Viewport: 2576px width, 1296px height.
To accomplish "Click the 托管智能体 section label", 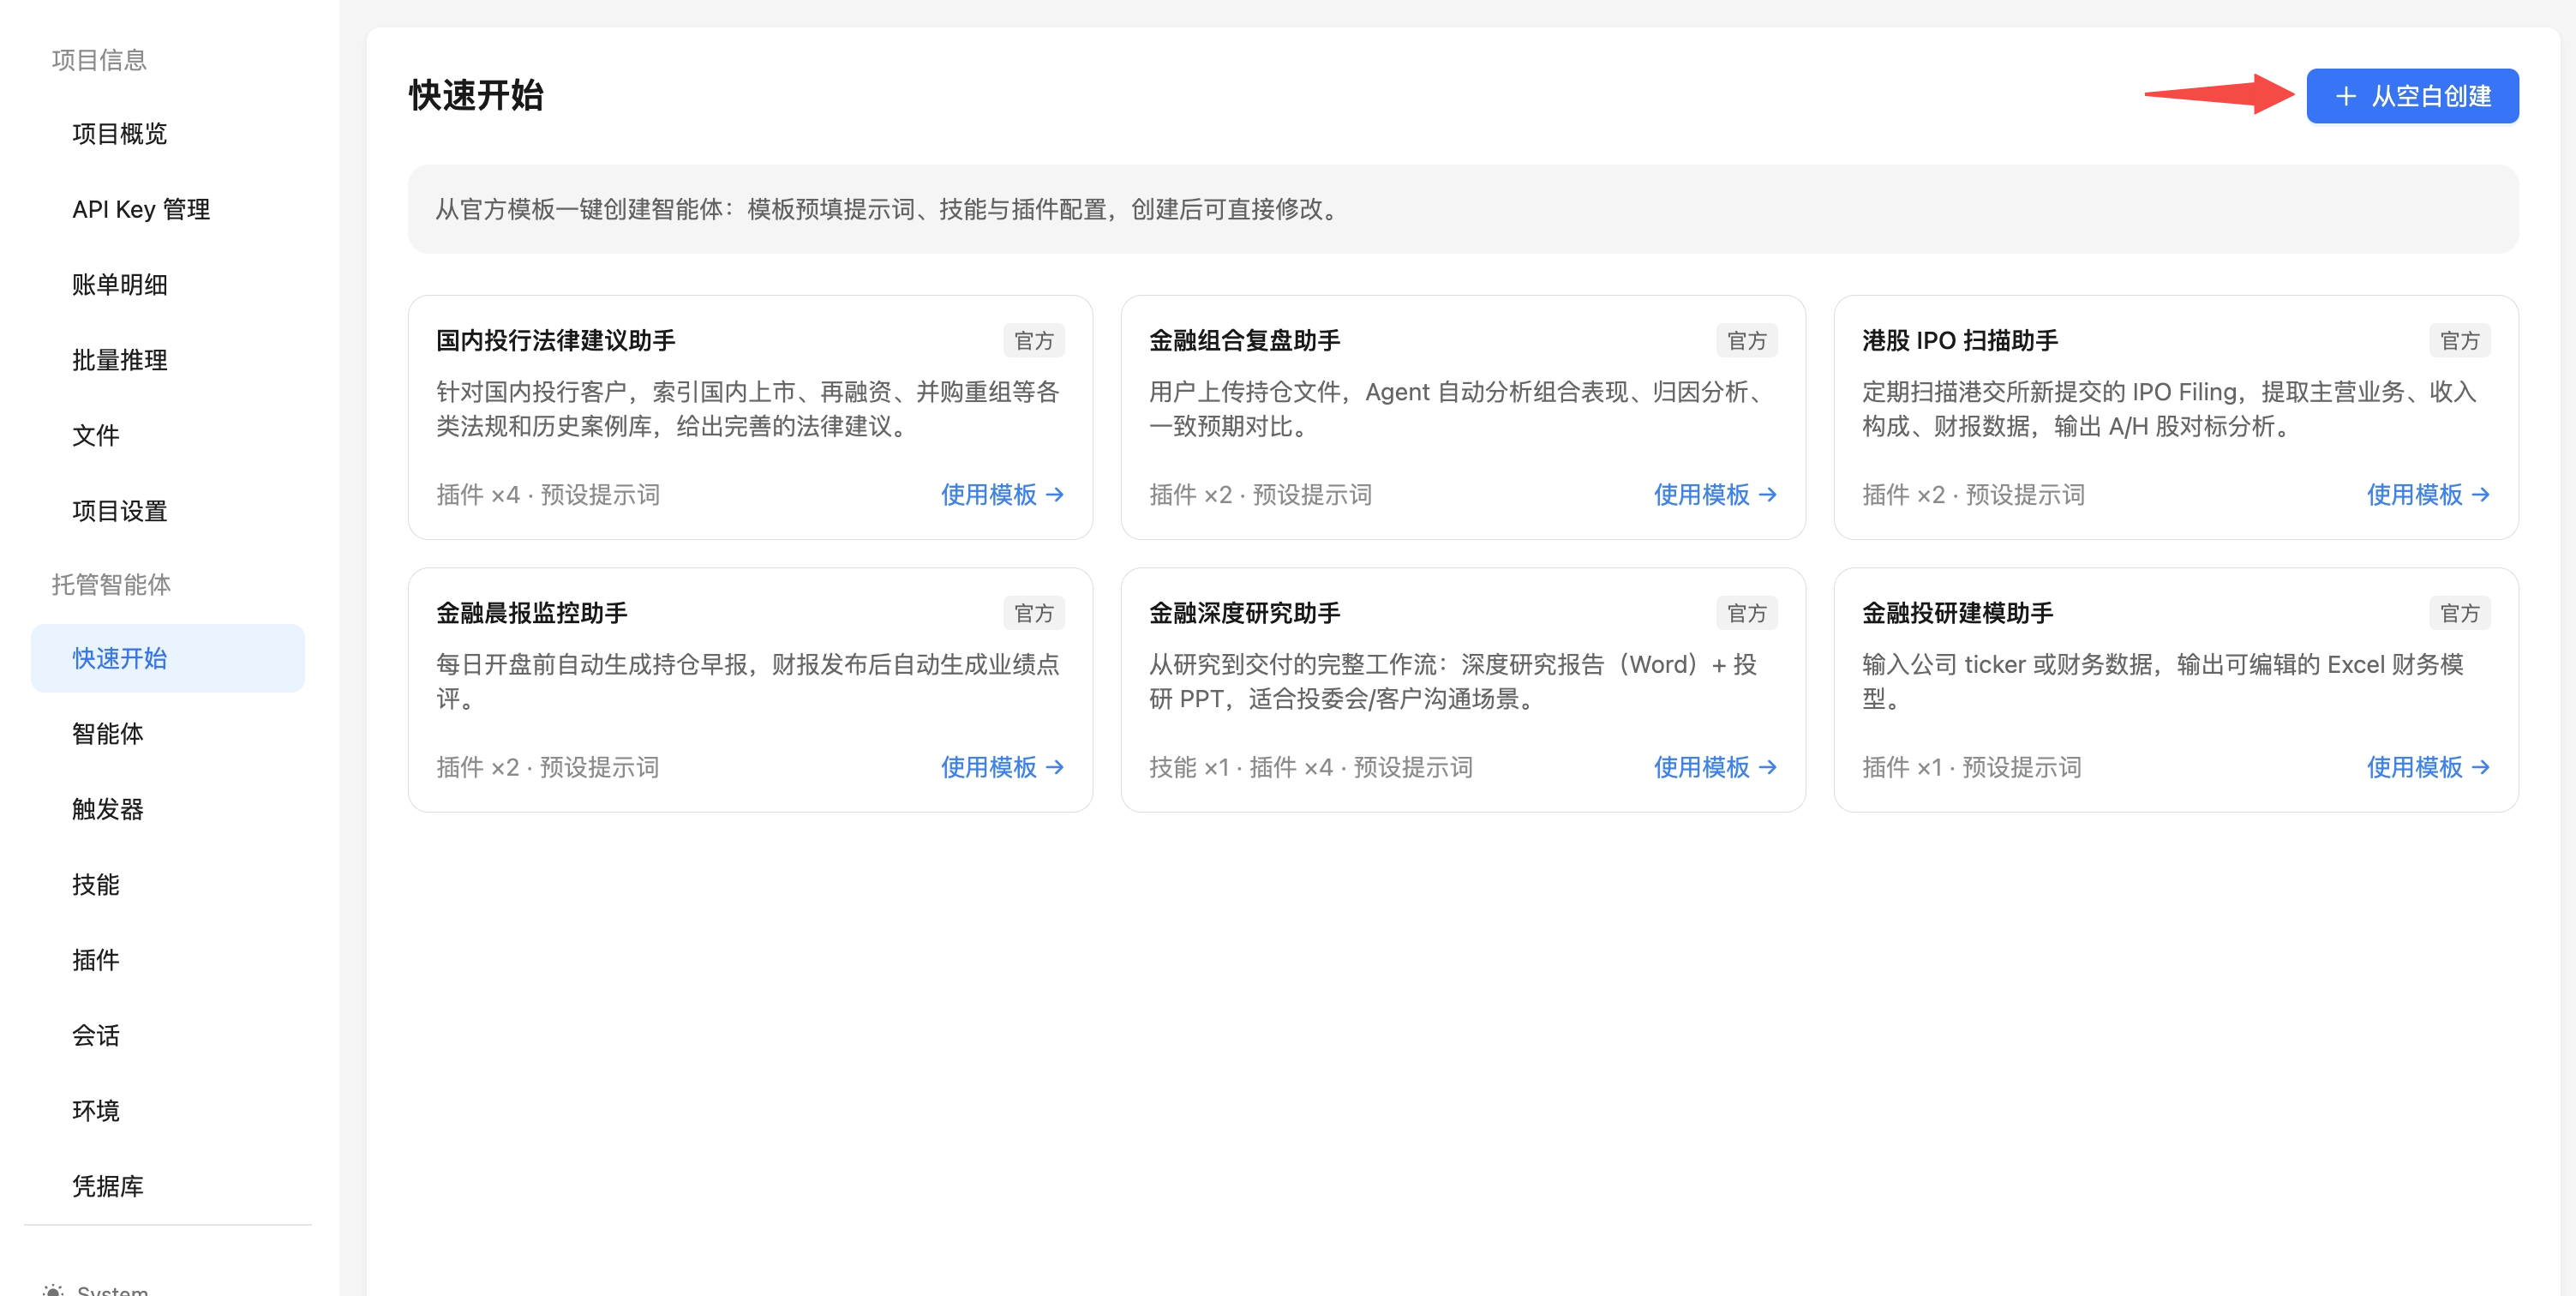I will pyautogui.click(x=111, y=584).
